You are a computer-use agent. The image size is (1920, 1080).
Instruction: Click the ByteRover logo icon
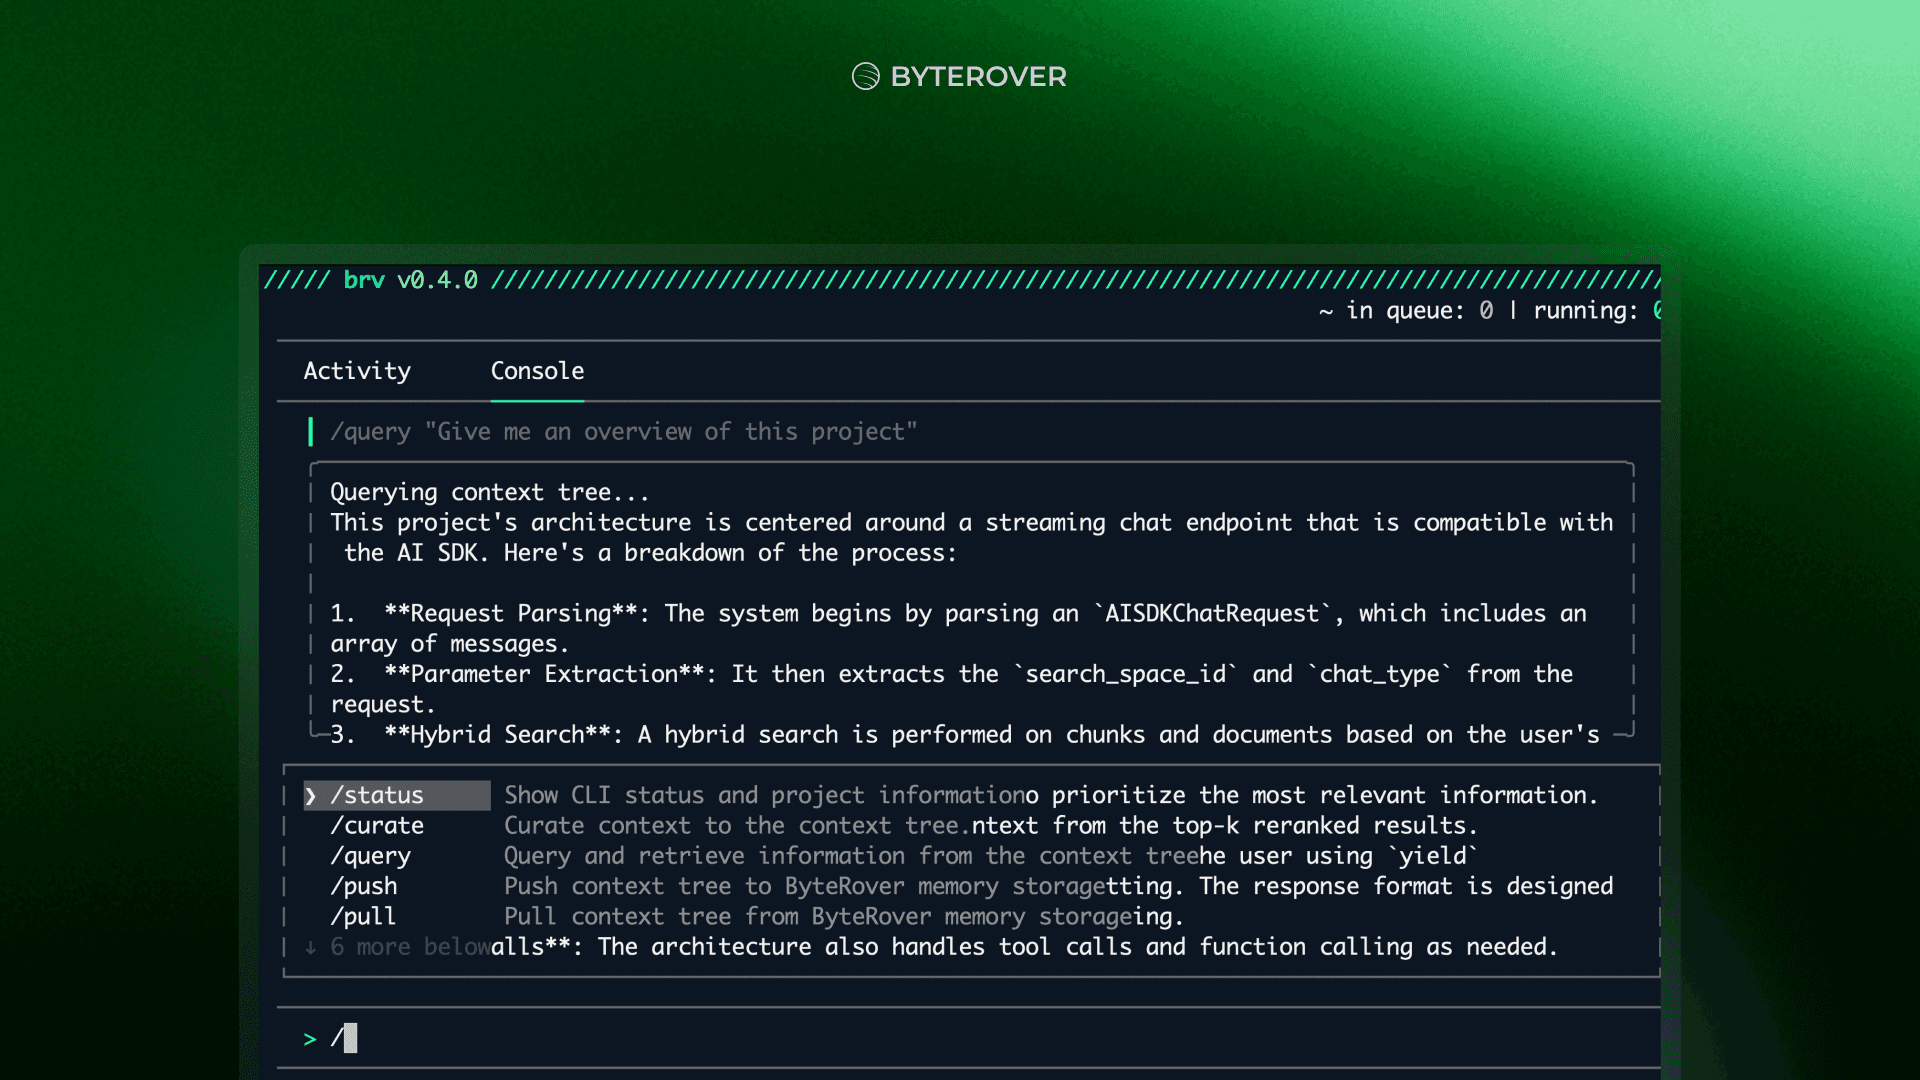(865, 76)
